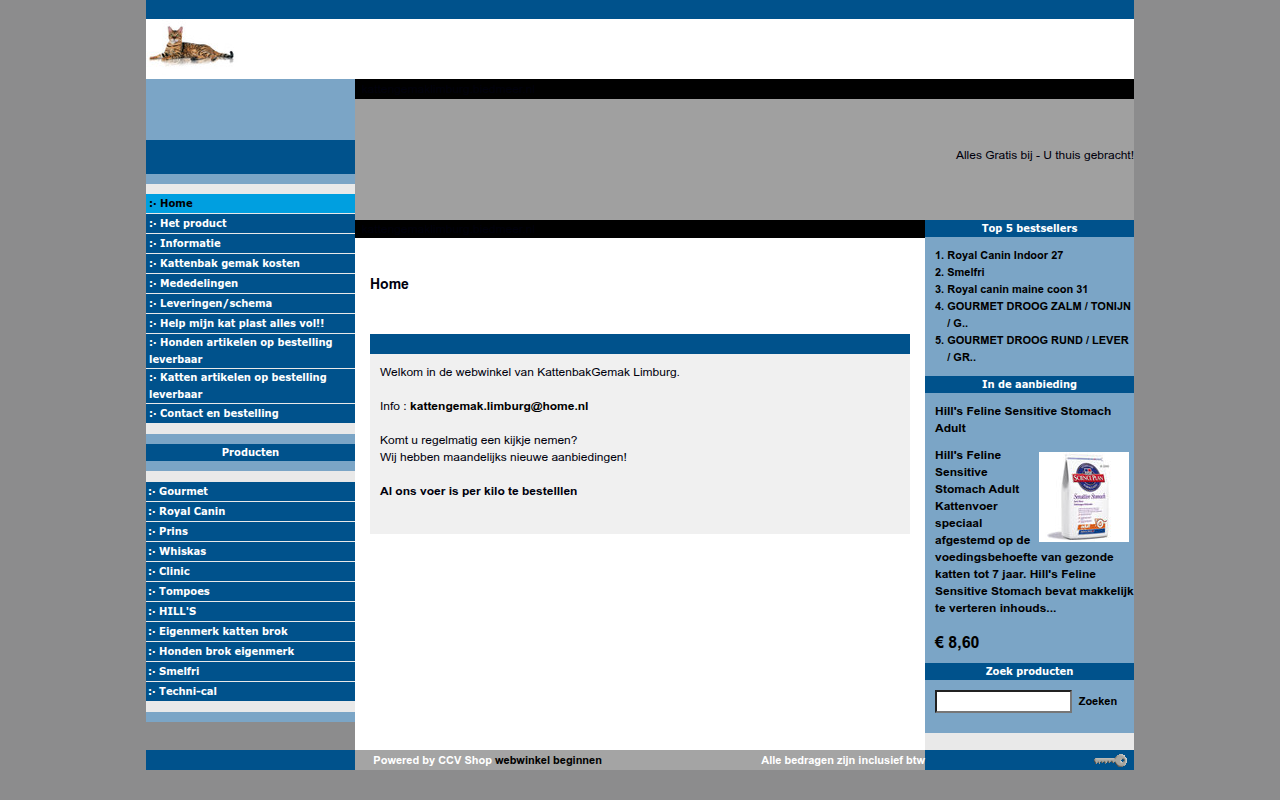Open bestseller Royal canin maine coon 31
Screen dimensions: 1280x800
[x=1017, y=290]
